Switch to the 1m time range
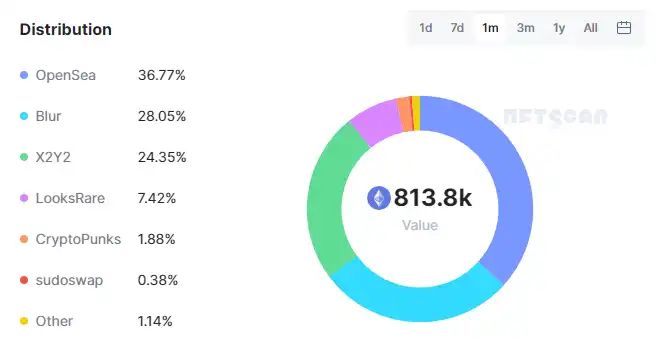 coord(490,28)
